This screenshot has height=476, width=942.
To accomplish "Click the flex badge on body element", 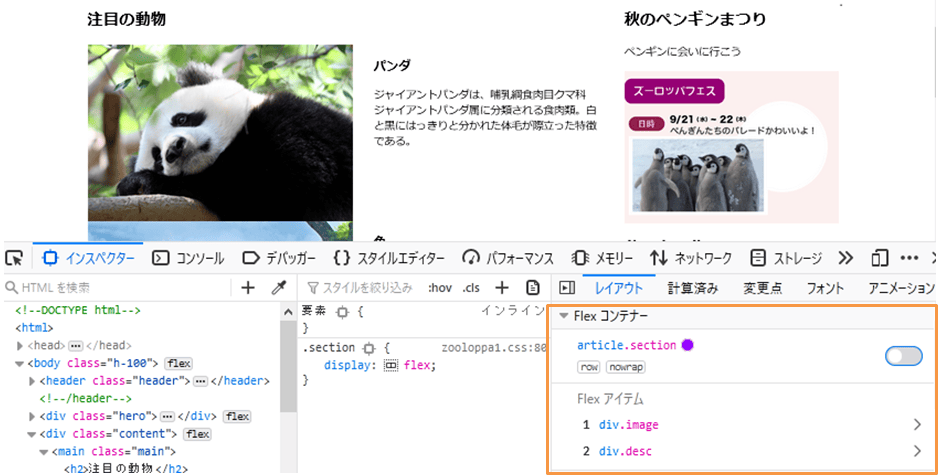I will pyautogui.click(x=178, y=364).
